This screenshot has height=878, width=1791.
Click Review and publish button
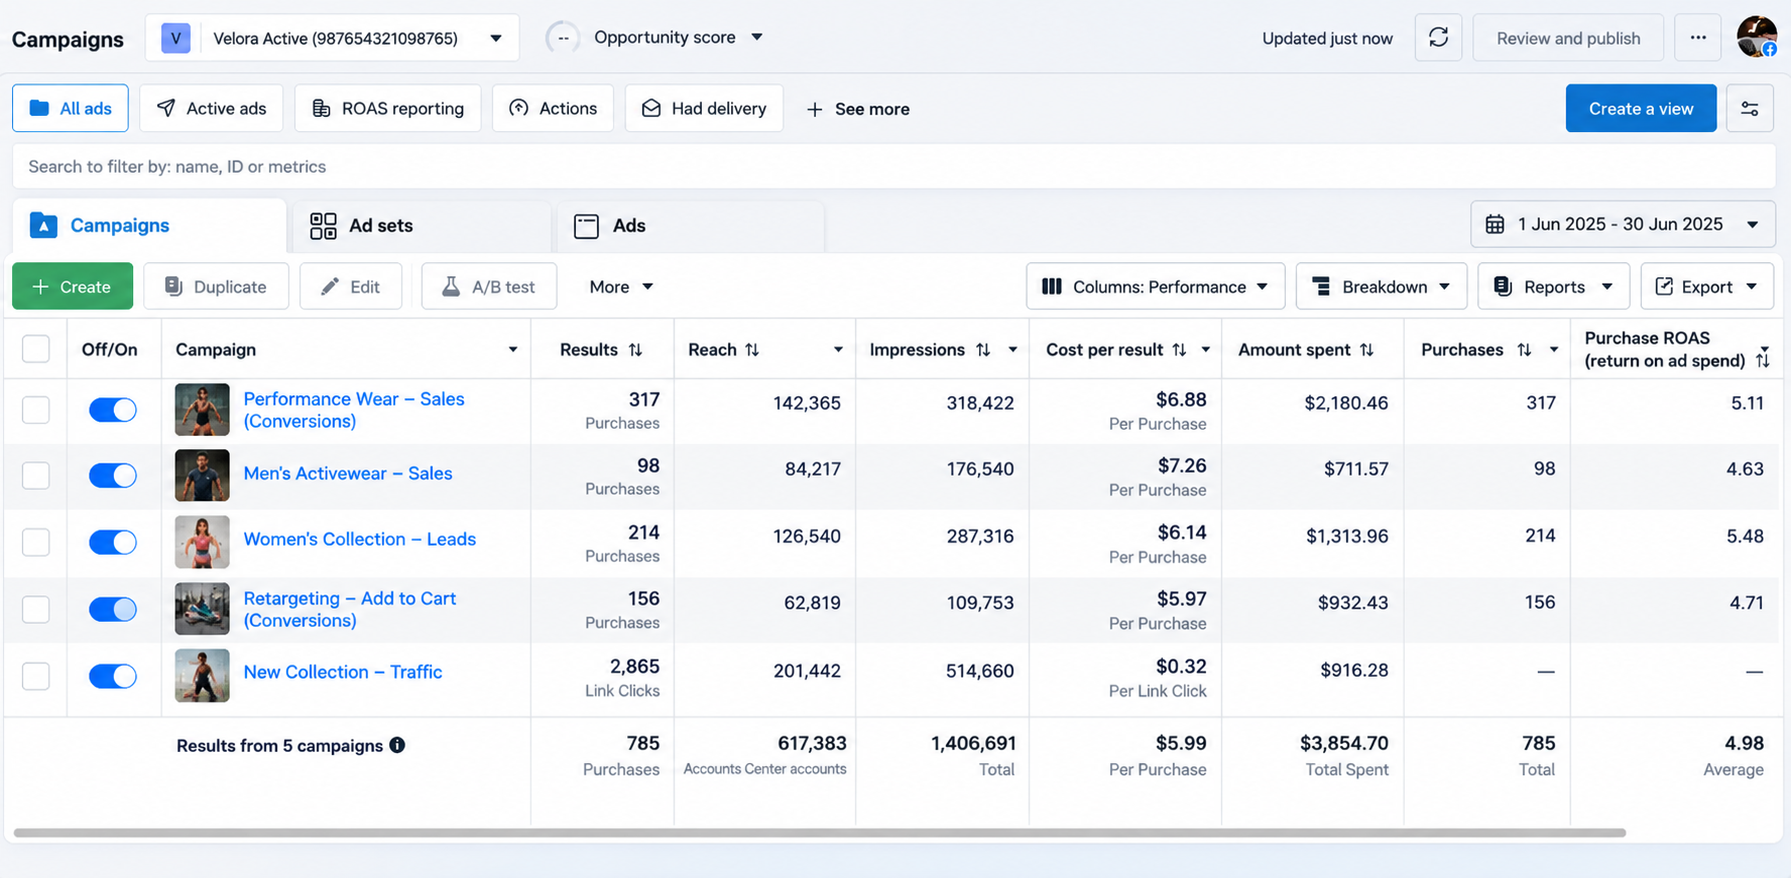pyautogui.click(x=1568, y=38)
